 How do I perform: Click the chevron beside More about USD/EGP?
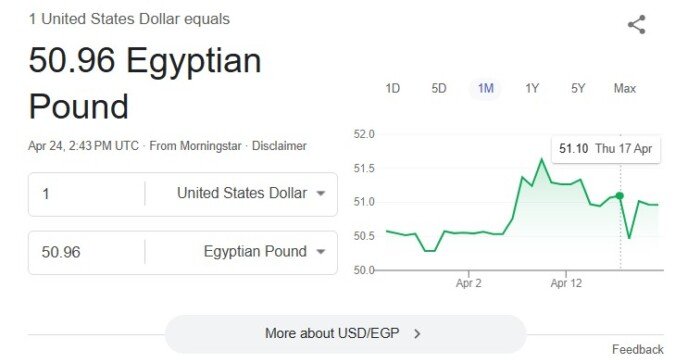coord(417,334)
